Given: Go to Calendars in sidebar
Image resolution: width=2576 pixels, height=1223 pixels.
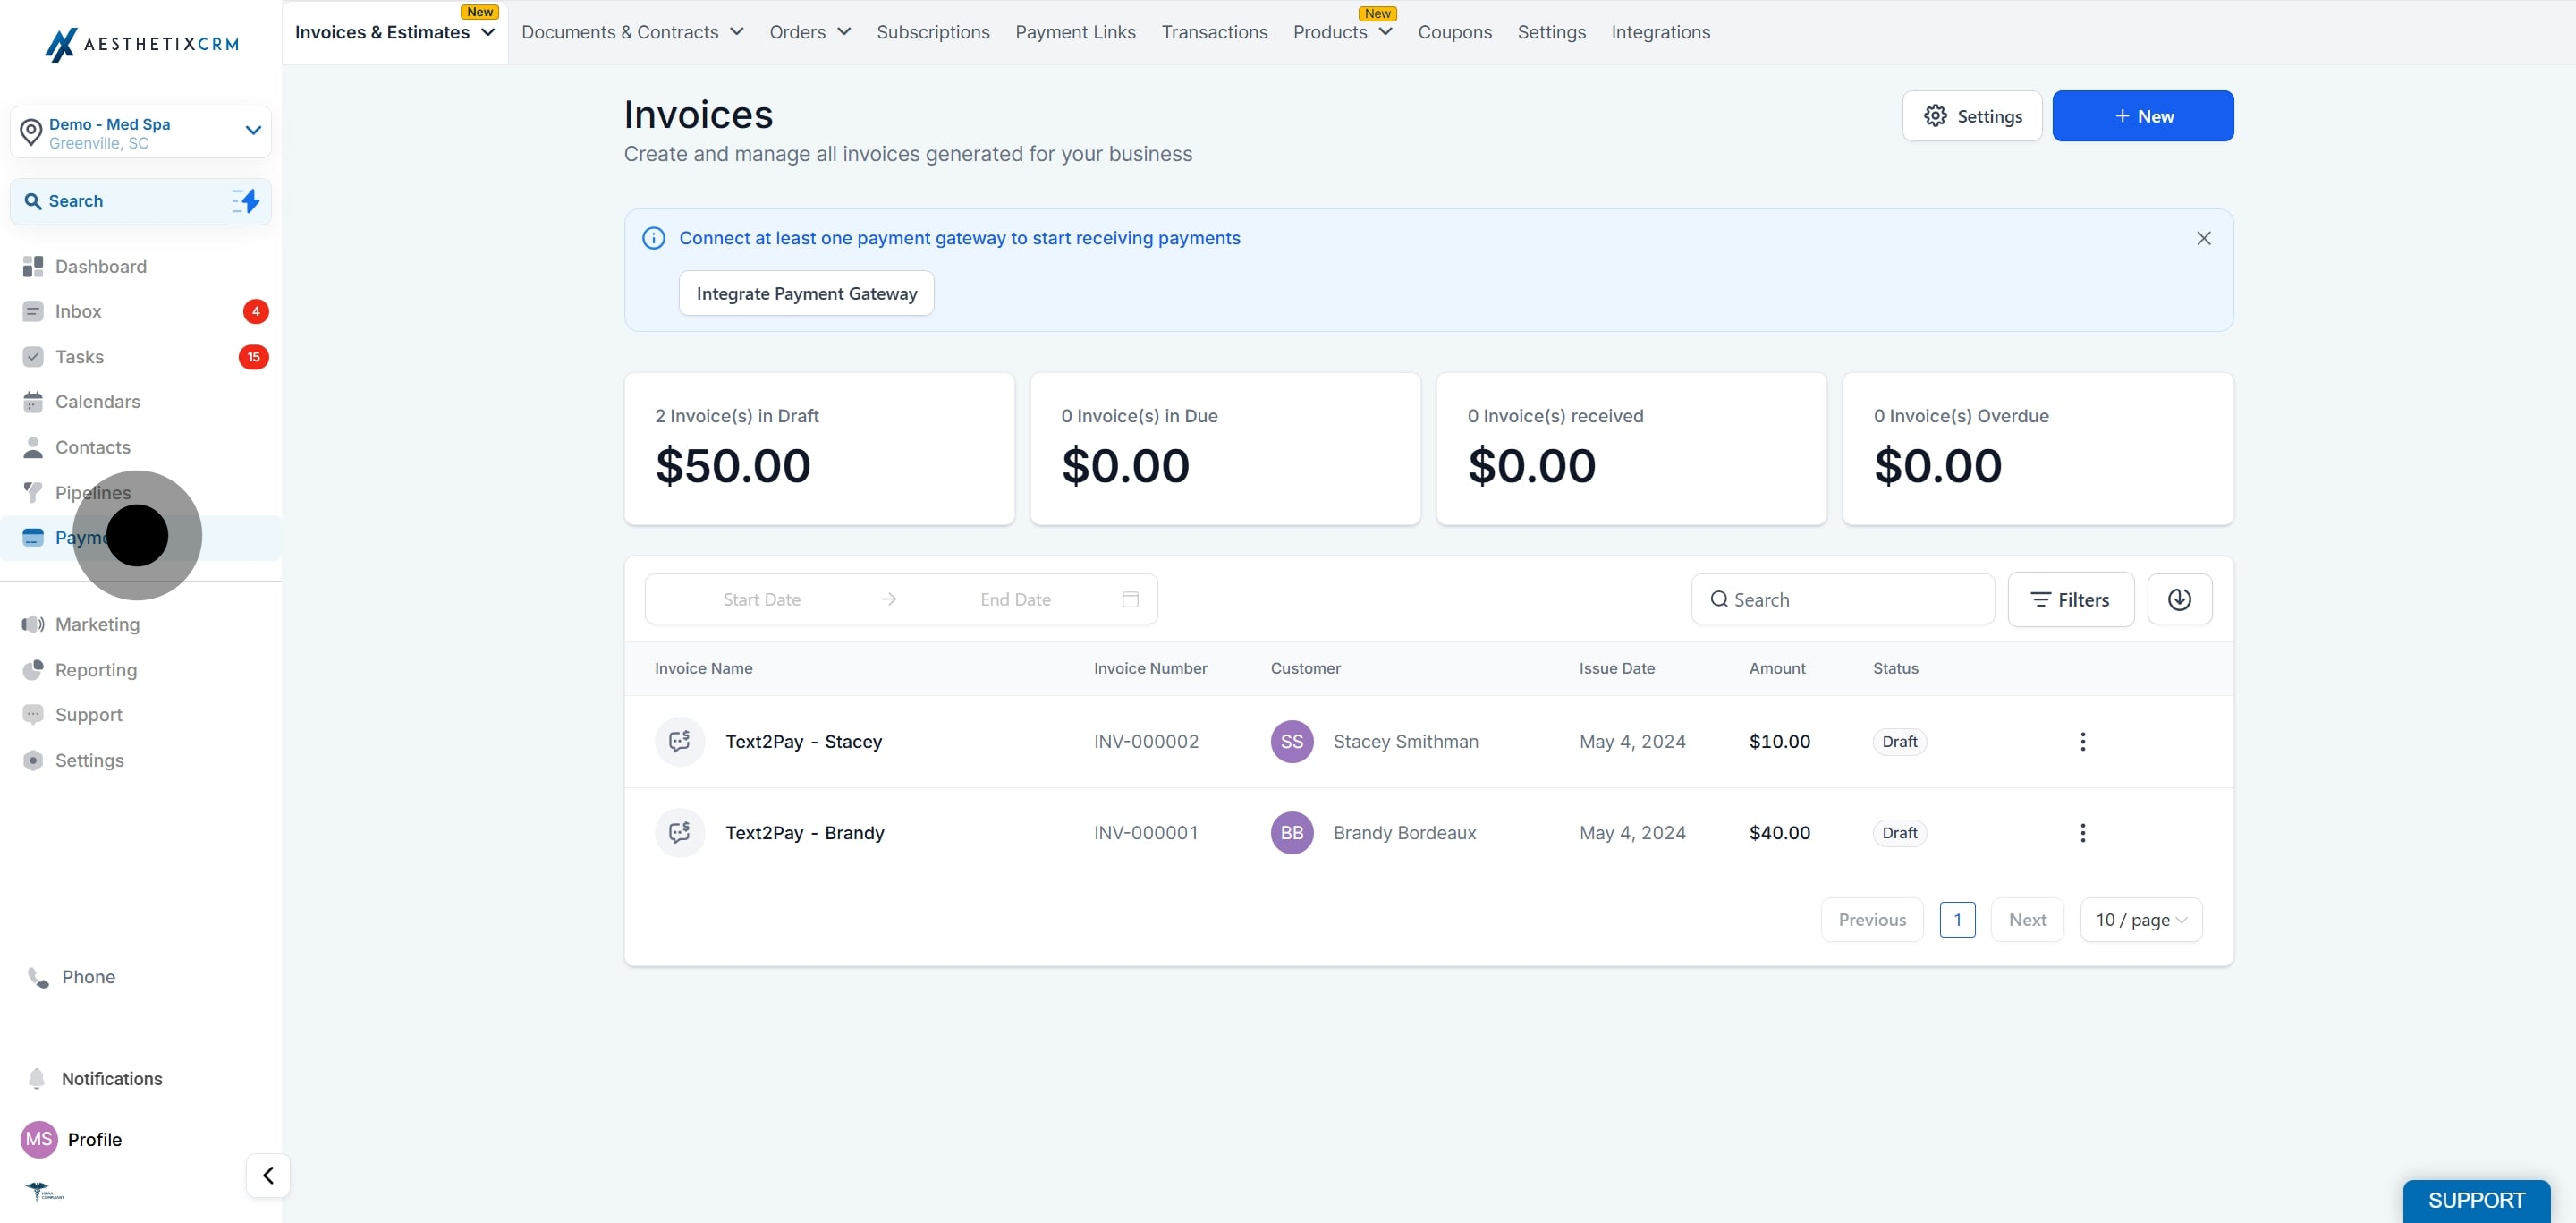Looking at the screenshot, I should pyautogui.click(x=97, y=402).
